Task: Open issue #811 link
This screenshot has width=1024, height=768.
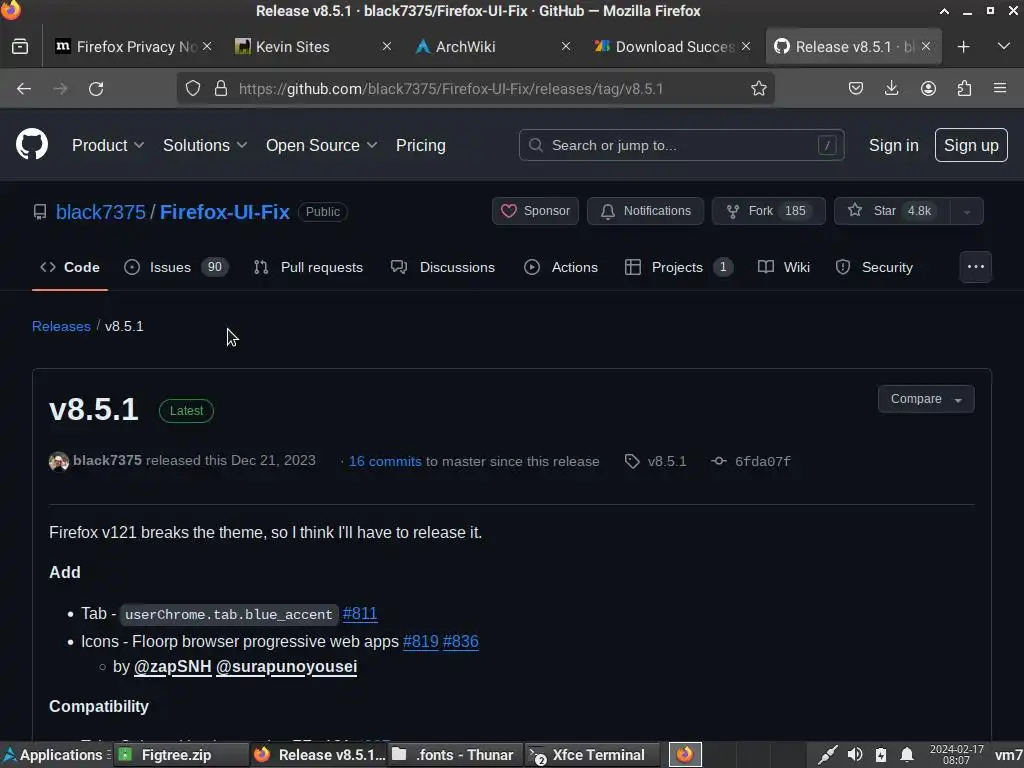Action: [360, 613]
